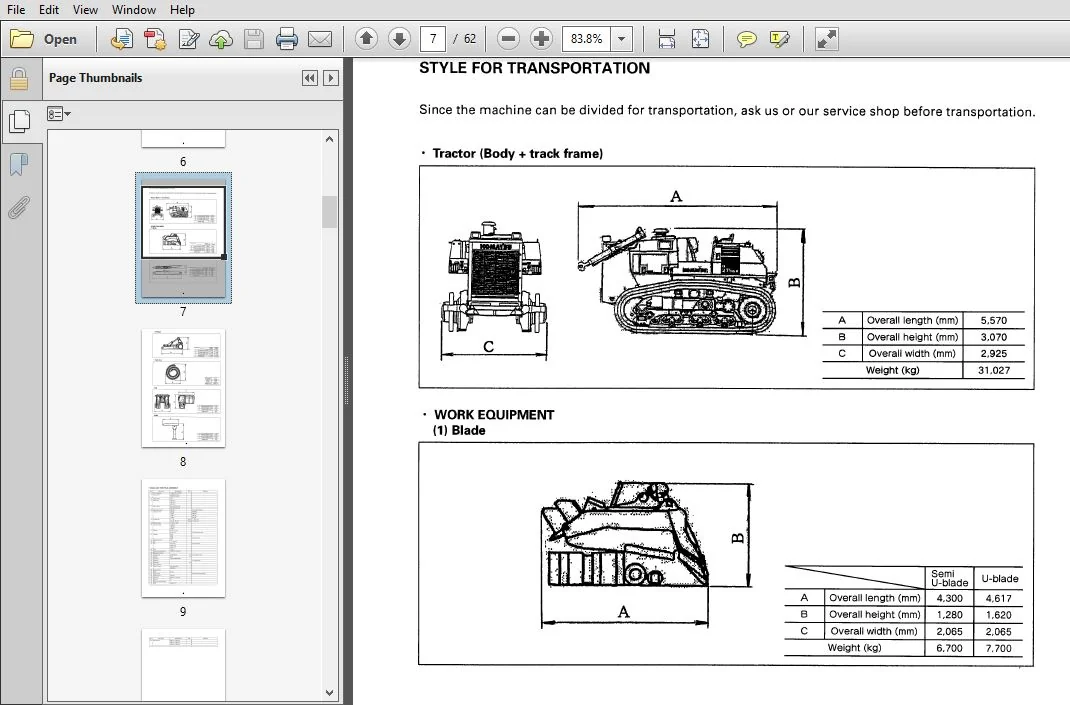
Task: Click the blade diagram illustration
Action: tap(645, 553)
